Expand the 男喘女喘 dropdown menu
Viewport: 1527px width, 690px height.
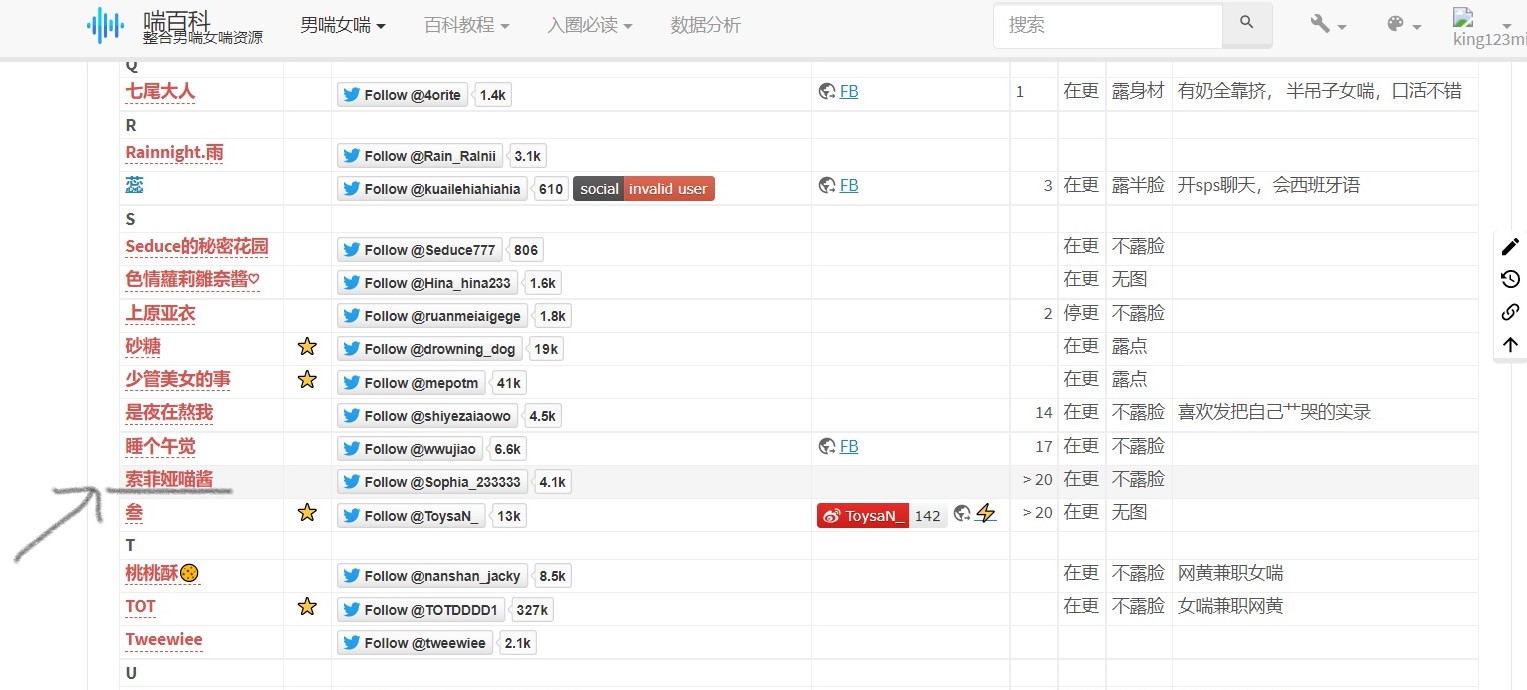click(343, 25)
